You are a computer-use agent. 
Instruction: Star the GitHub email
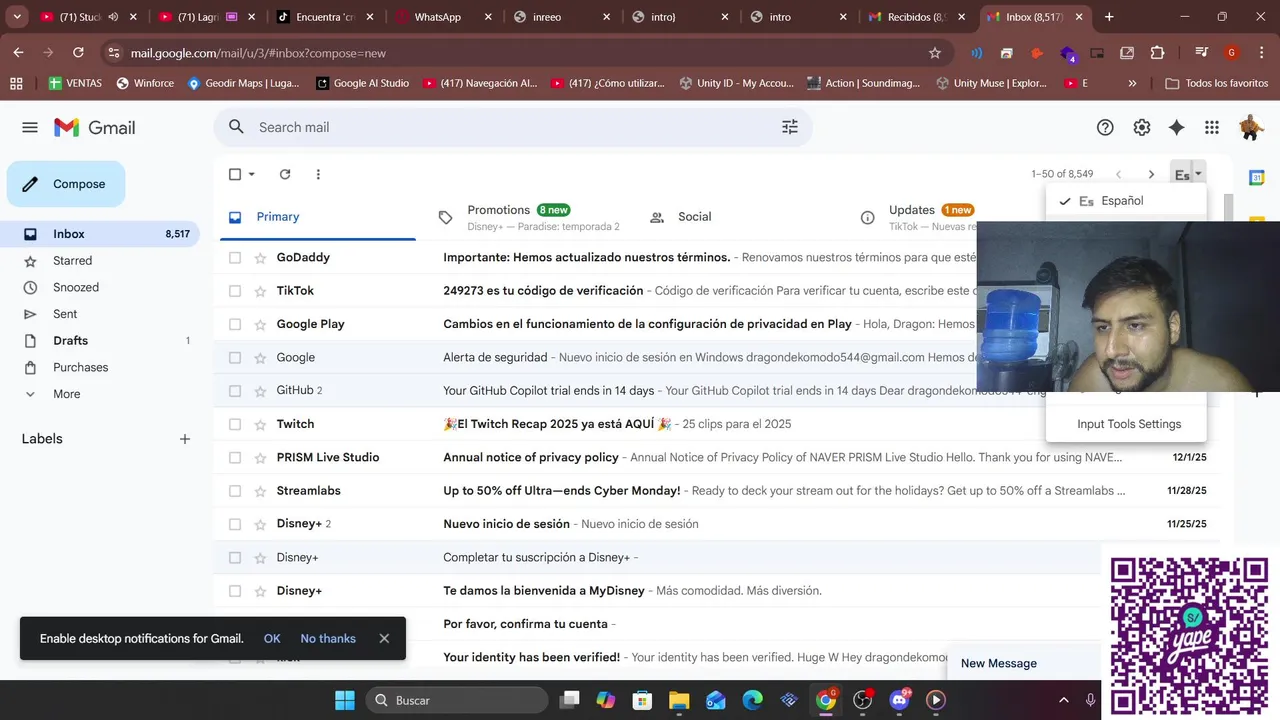click(261, 391)
